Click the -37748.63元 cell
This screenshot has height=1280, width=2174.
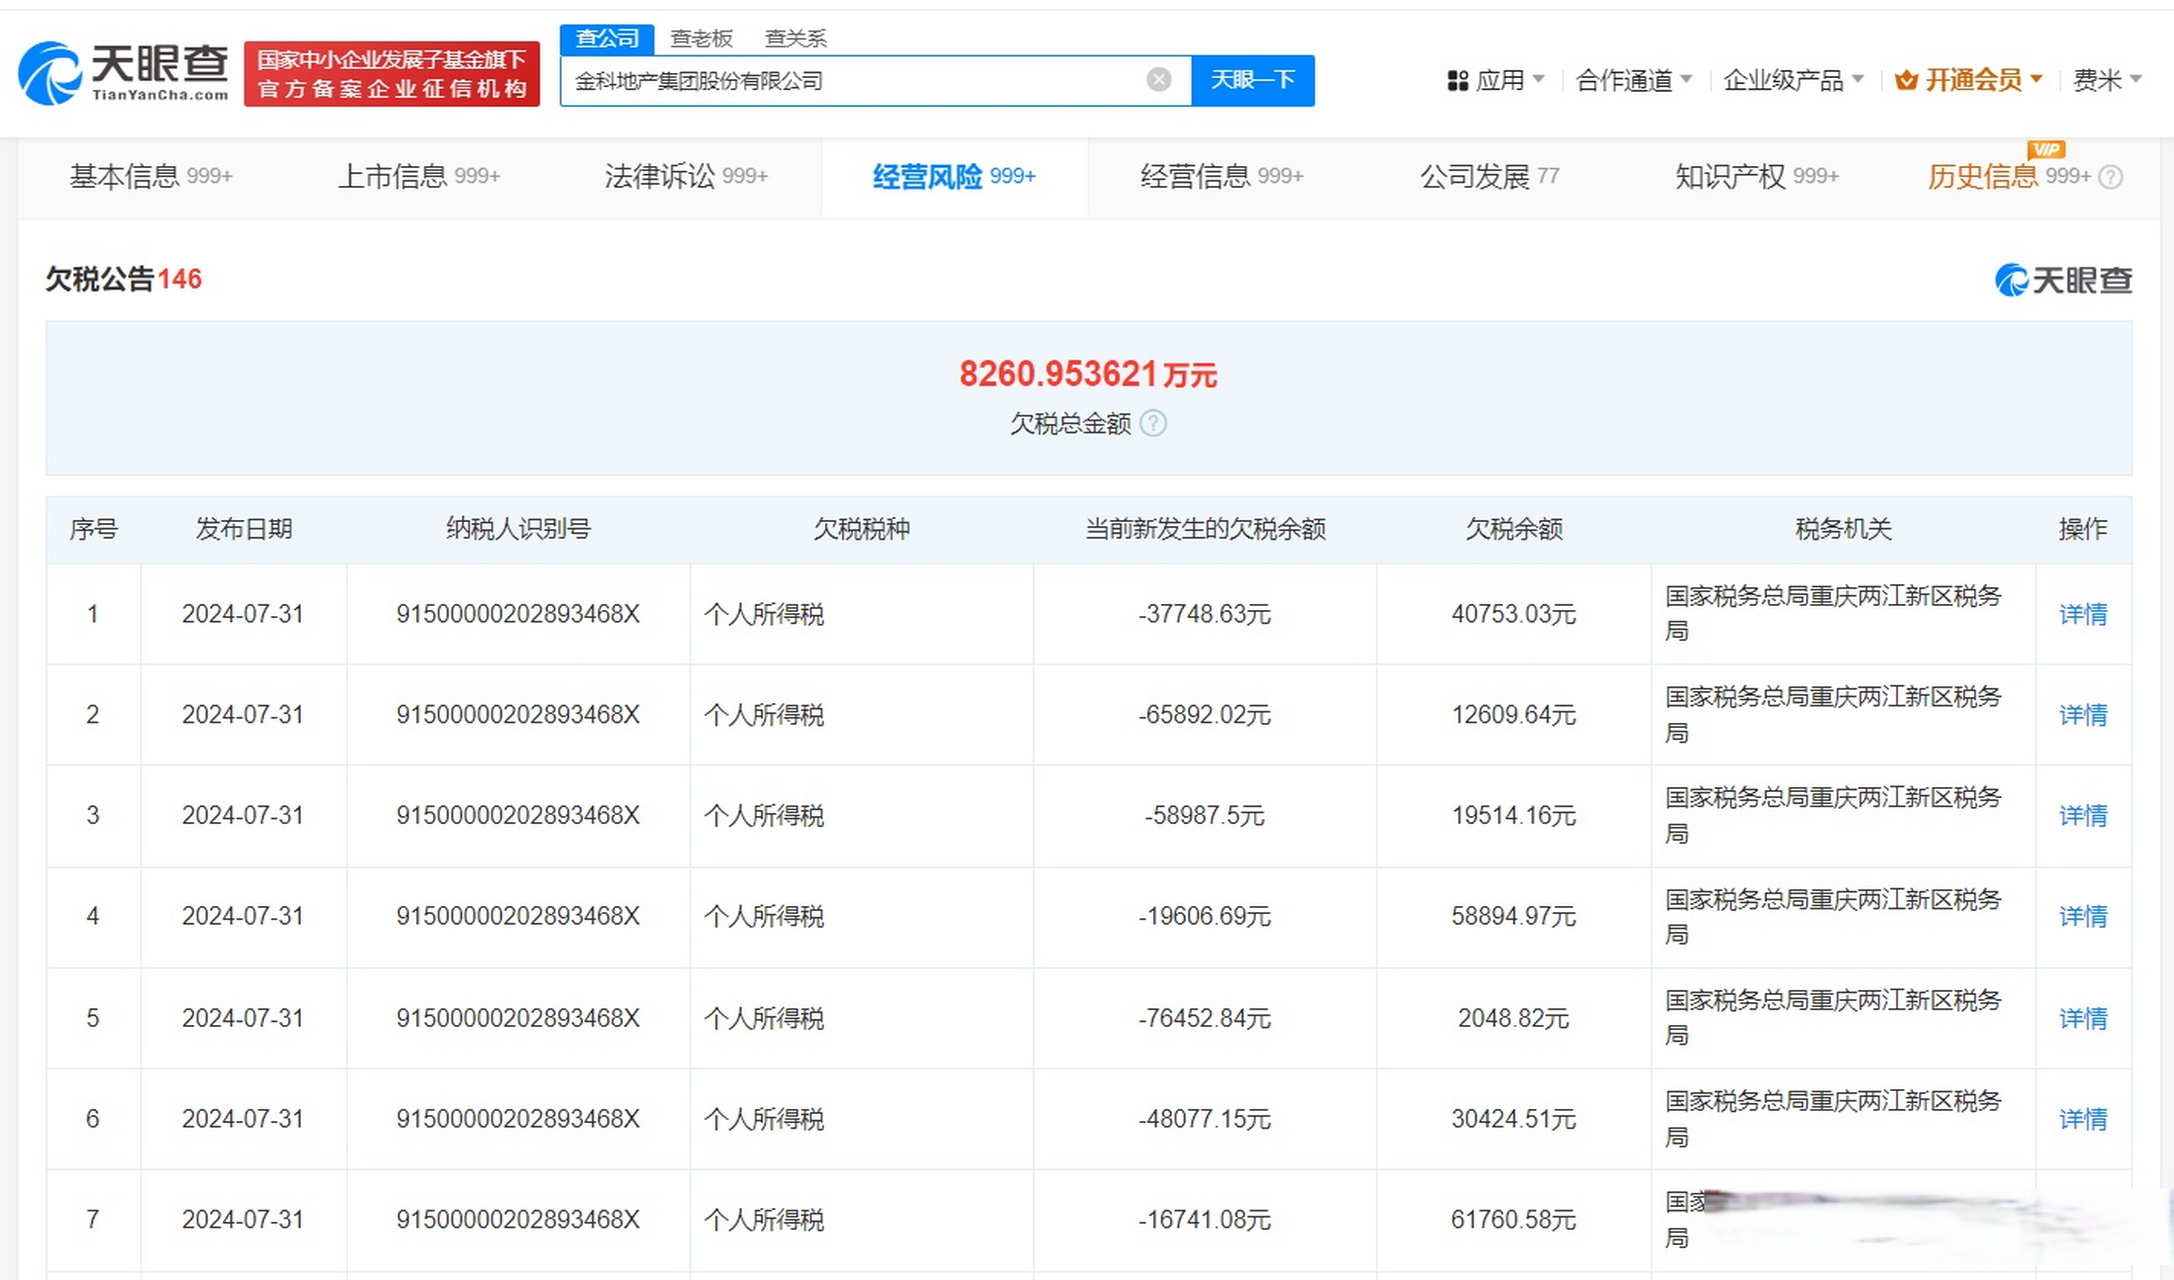tap(1205, 614)
